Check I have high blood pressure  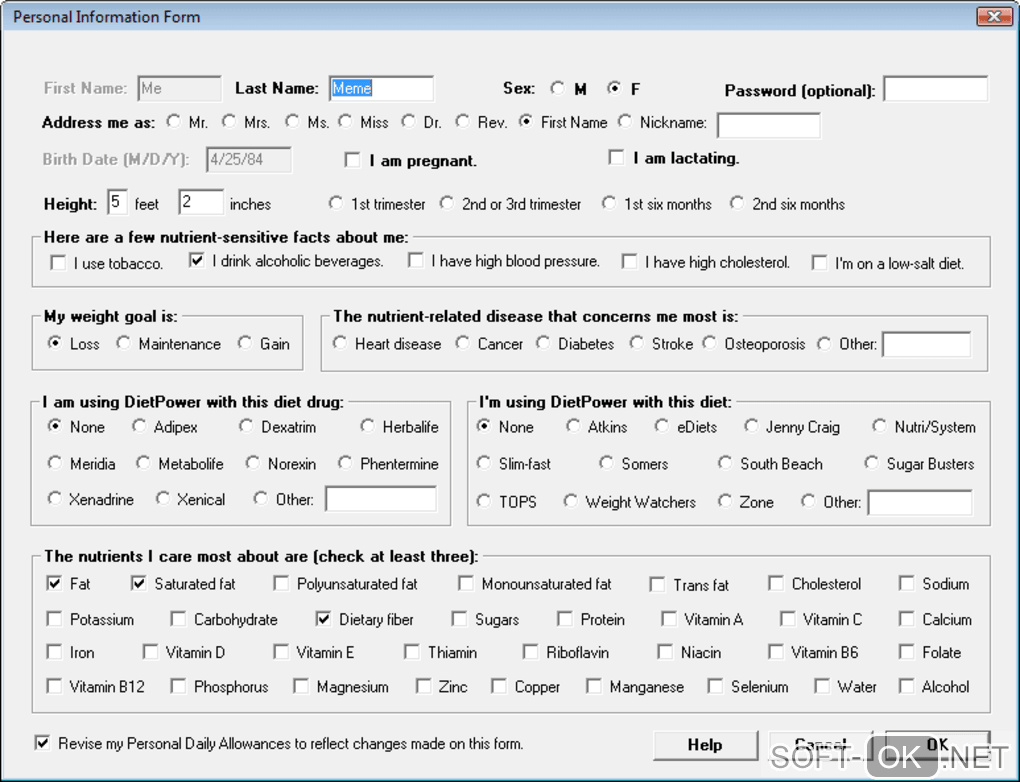pyautogui.click(x=416, y=261)
